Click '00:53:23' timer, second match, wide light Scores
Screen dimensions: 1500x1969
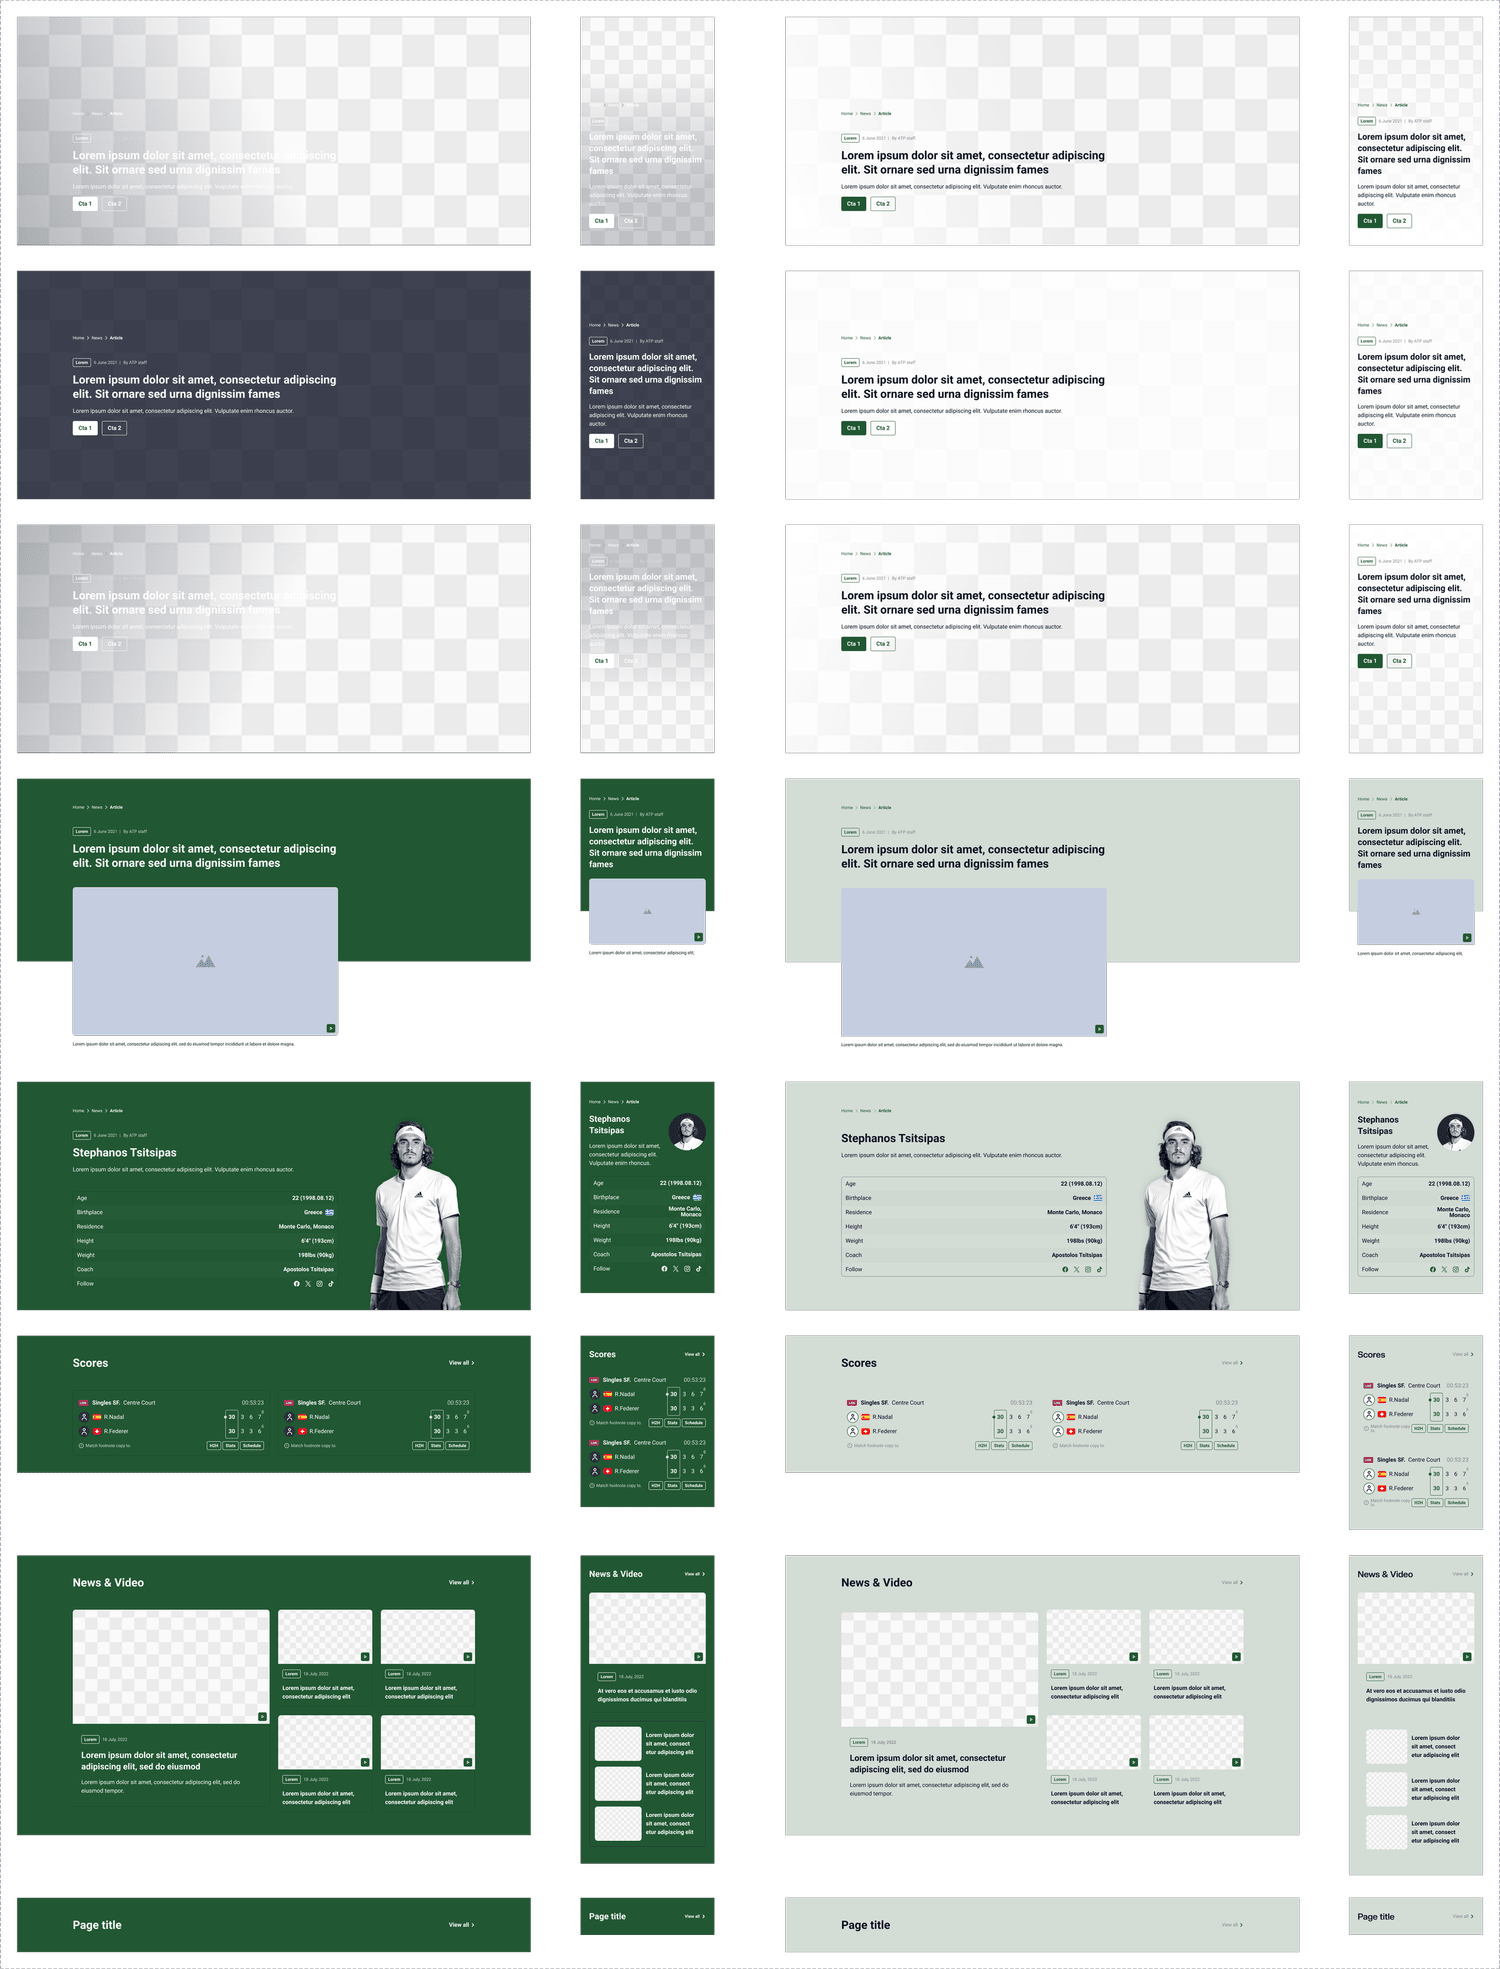click(x=1227, y=1403)
